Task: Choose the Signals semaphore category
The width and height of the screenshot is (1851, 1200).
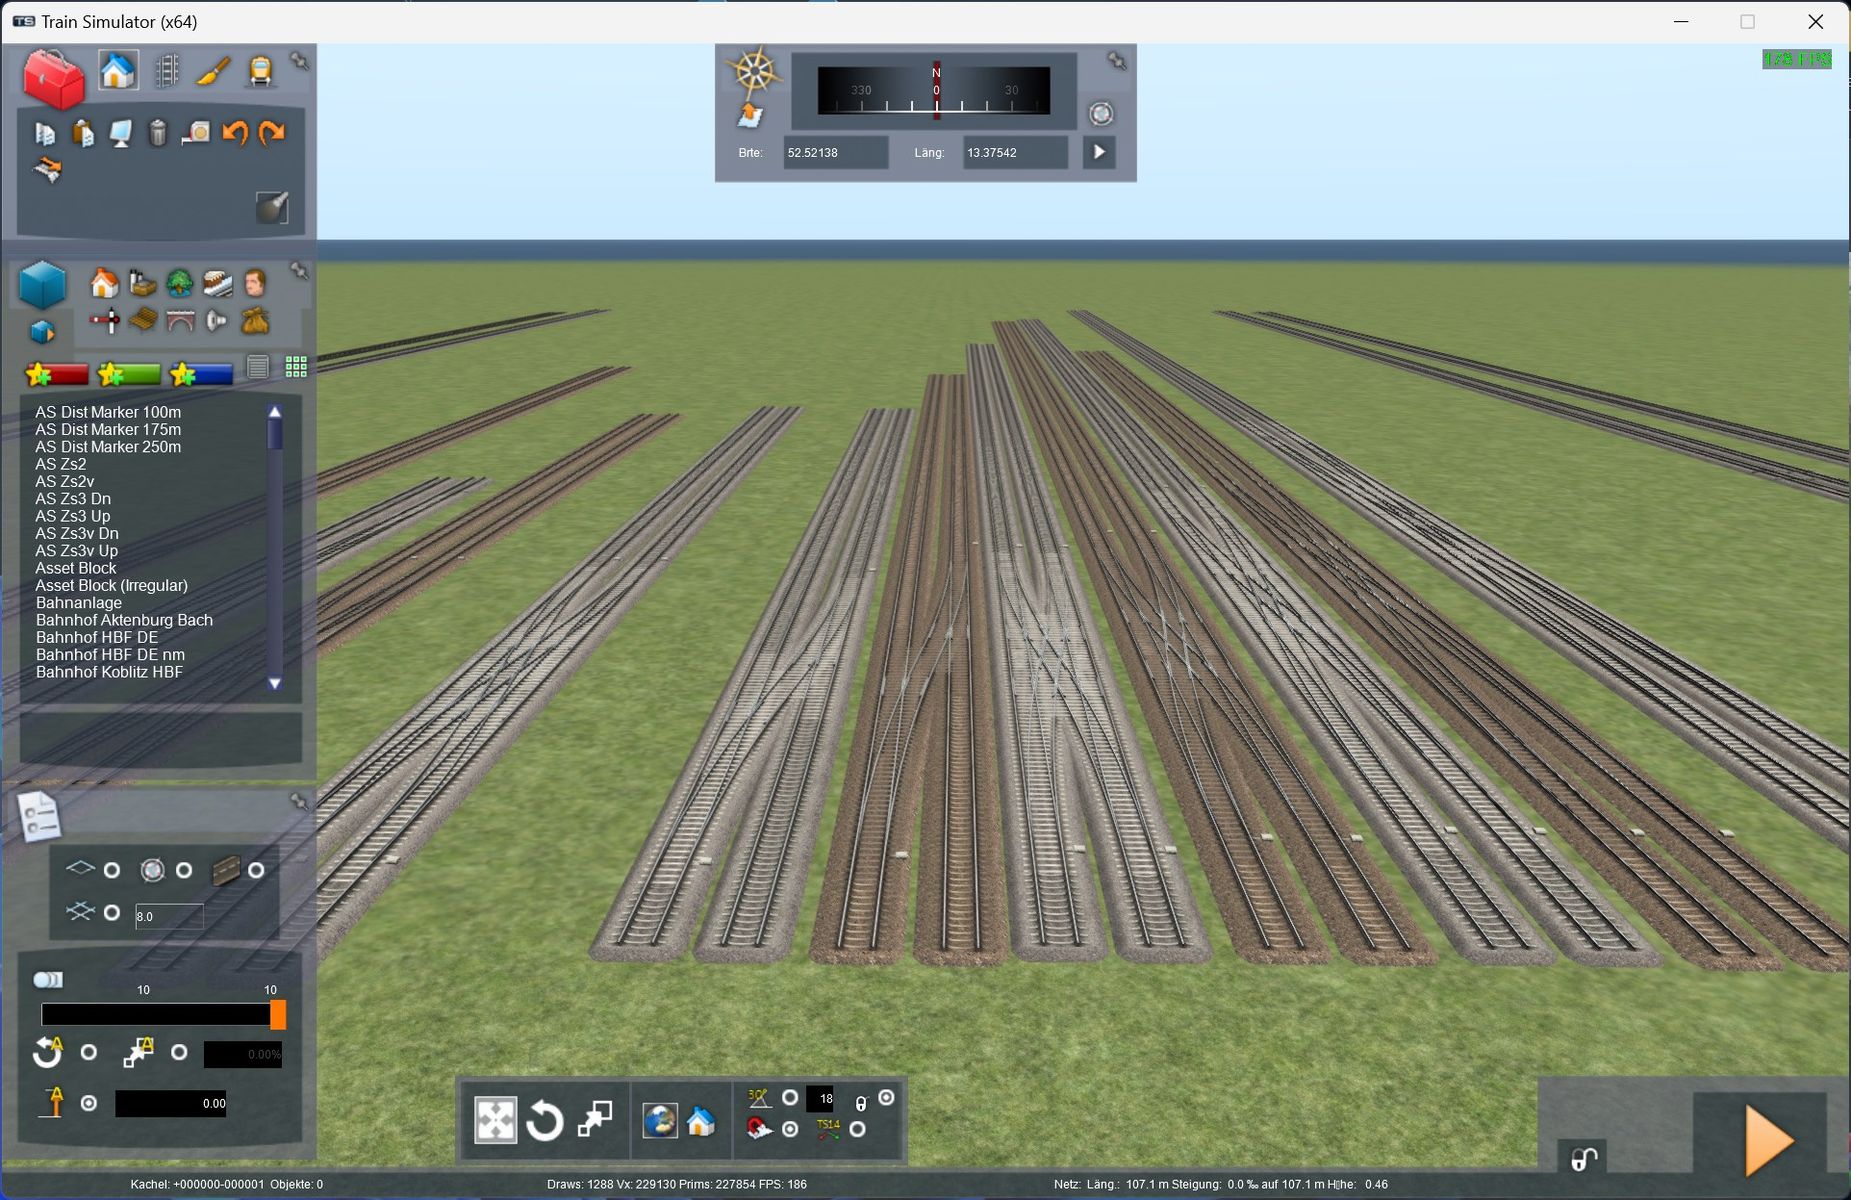Action: click(104, 321)
